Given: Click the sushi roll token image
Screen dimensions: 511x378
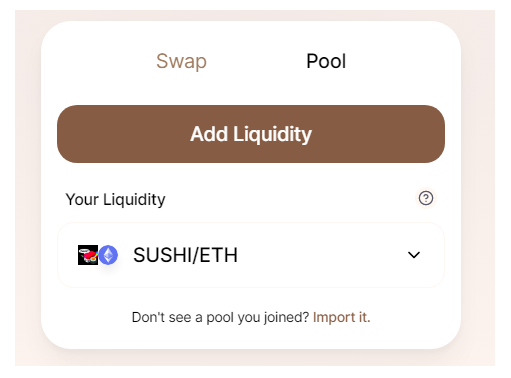Looking at the screenshot, I should pyautogui.click(x=88, y=255).
